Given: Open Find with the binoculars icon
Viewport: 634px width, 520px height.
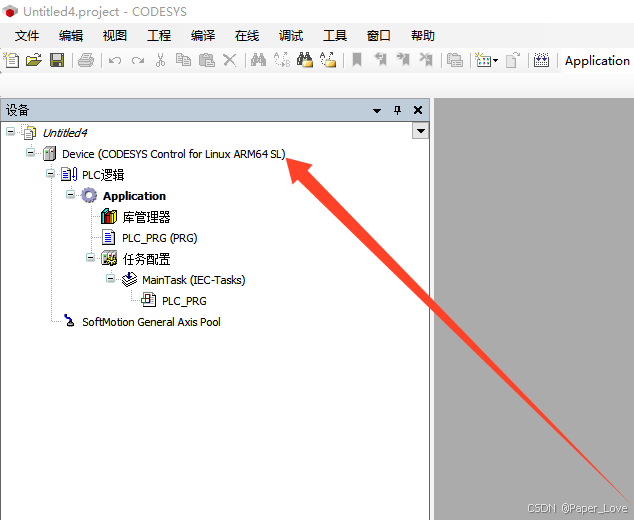Looking at the screenshot, I should pyautogui.click(x=258, y=60).
